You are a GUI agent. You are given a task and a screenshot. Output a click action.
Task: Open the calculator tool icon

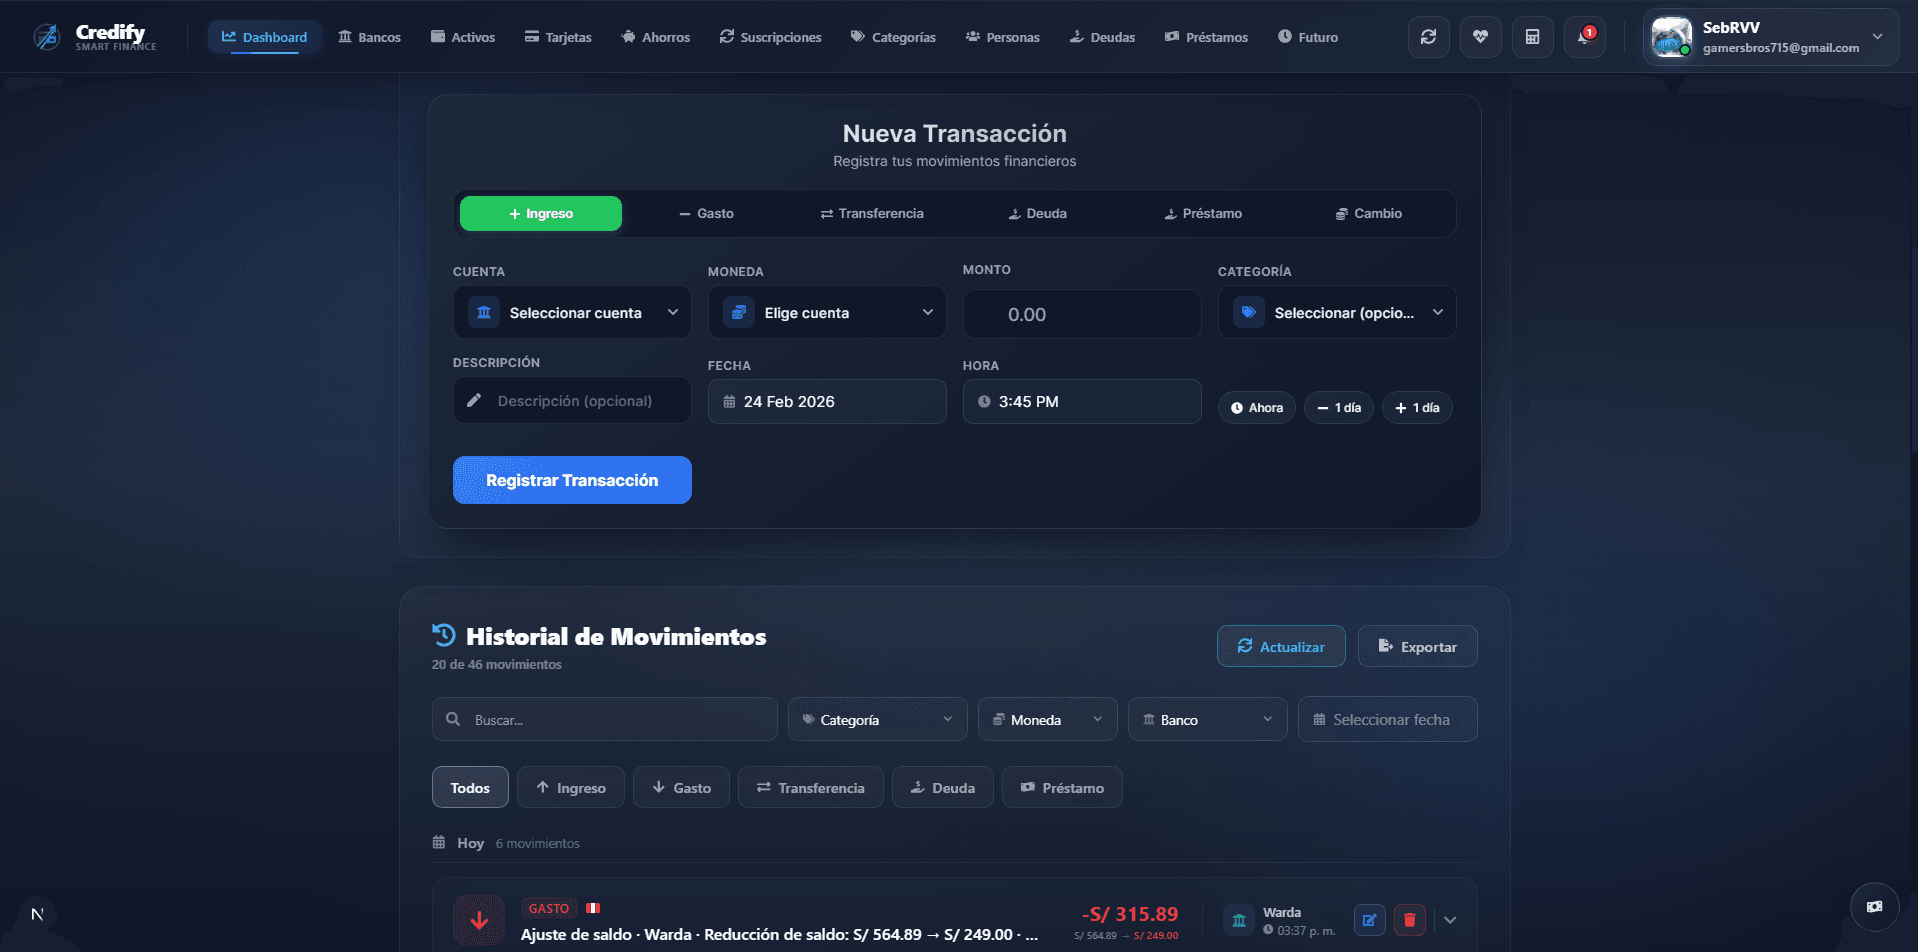coord(1532,36)
